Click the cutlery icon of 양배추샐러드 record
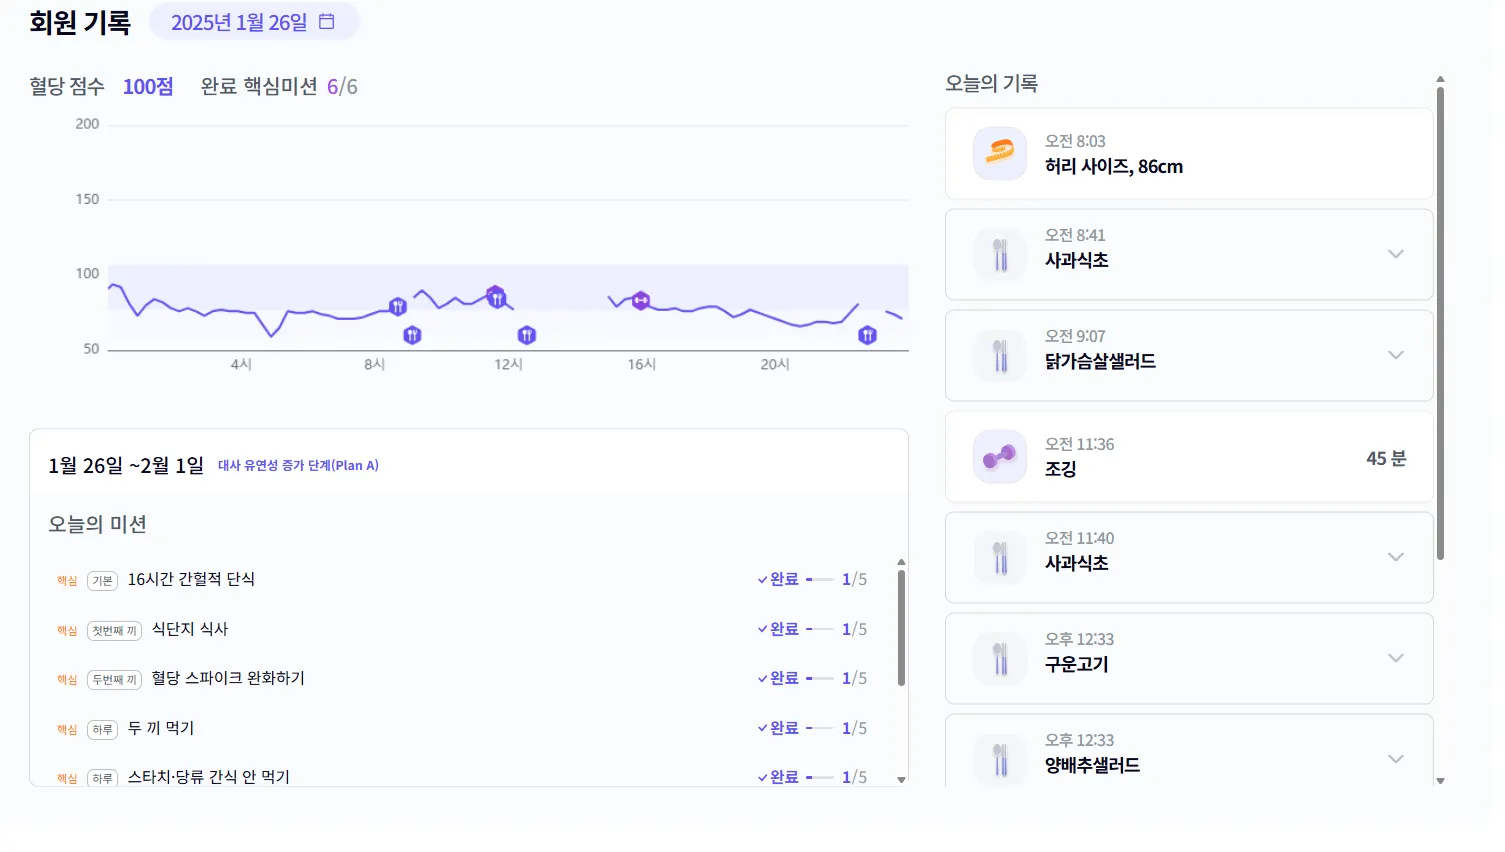This screenshot has width=1505, height=852. 1000,759
